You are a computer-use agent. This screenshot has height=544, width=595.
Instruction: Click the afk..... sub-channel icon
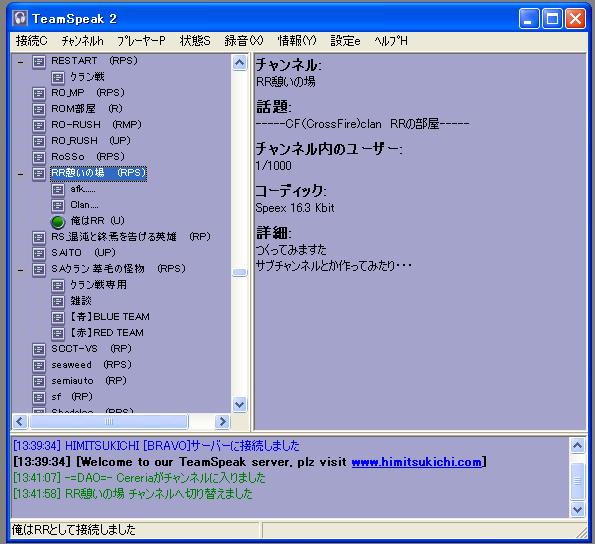point(58,189)
